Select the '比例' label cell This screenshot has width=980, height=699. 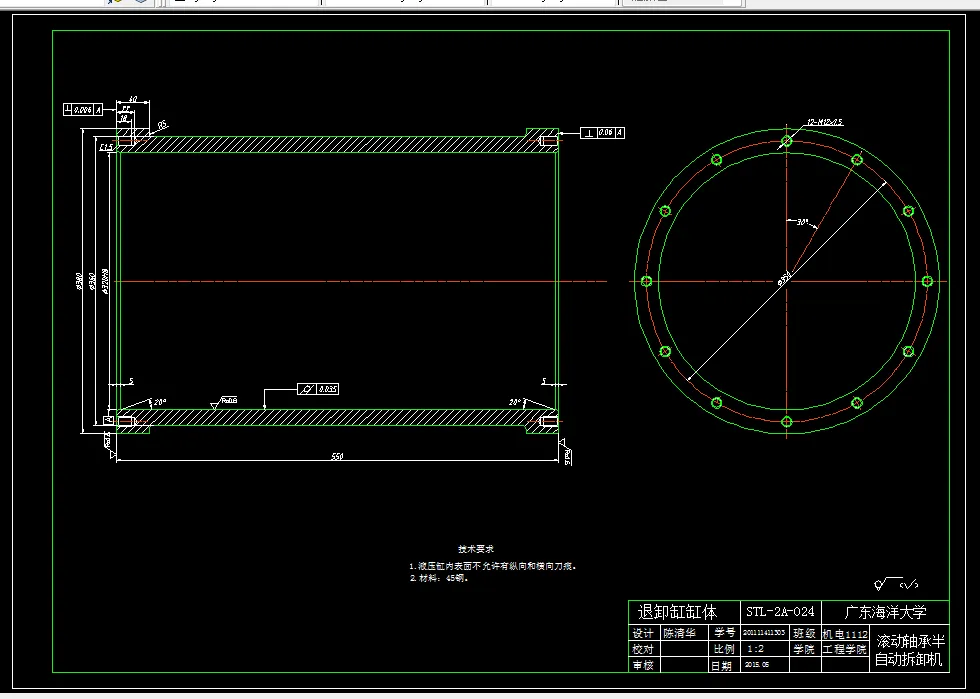click(725, 649)
